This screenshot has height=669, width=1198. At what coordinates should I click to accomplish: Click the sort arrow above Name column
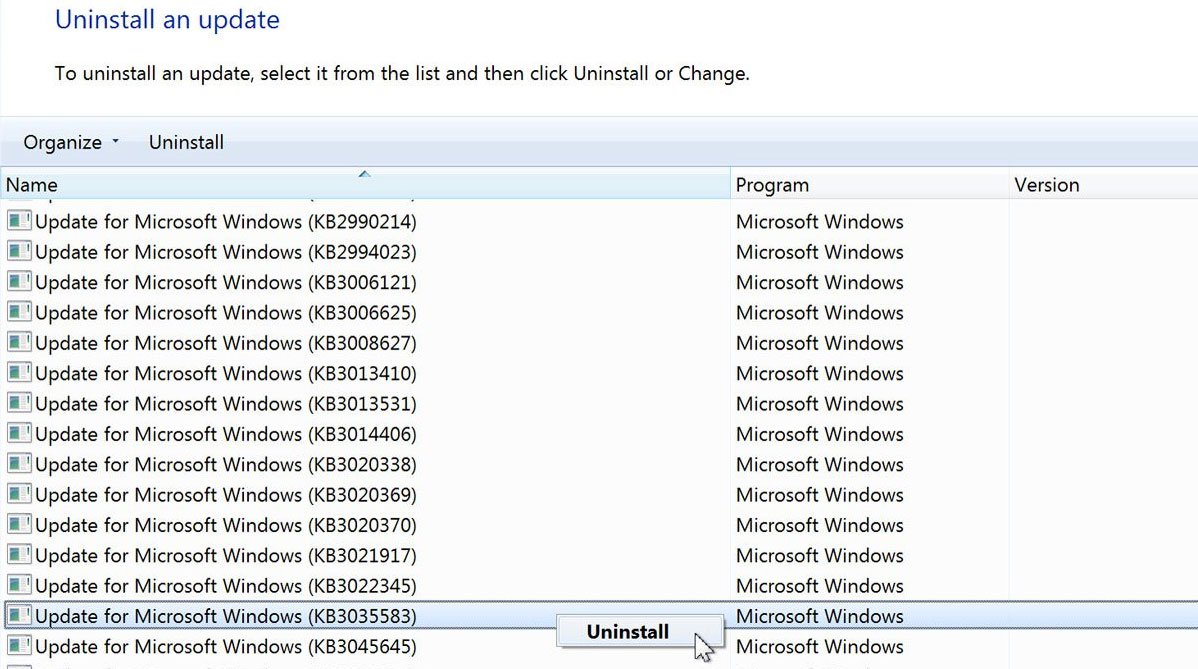[x=364, y=174]
